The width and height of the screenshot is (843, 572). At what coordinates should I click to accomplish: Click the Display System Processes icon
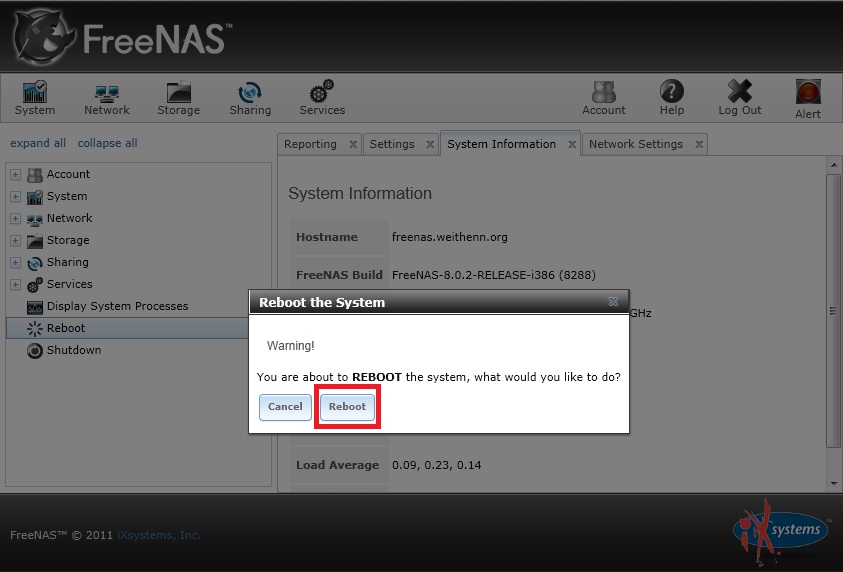pos(34,307)
